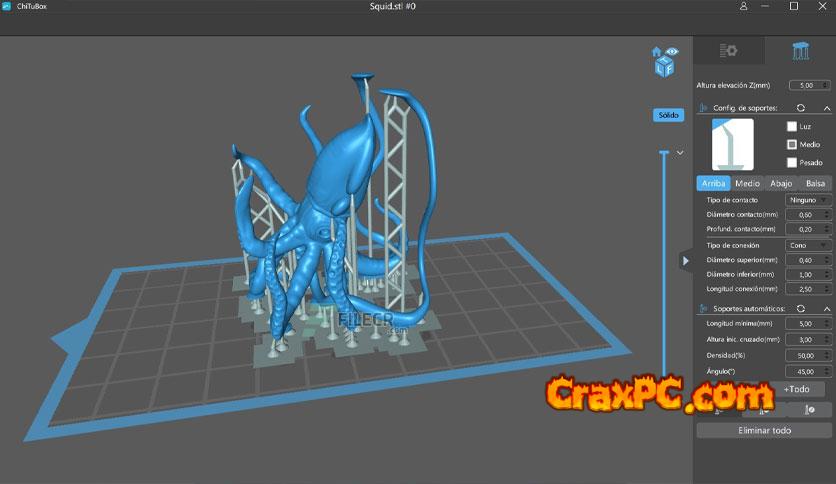Open the Tipo de conexión dropdown
This screenshot has height=484, width=836.
point(808,245)
